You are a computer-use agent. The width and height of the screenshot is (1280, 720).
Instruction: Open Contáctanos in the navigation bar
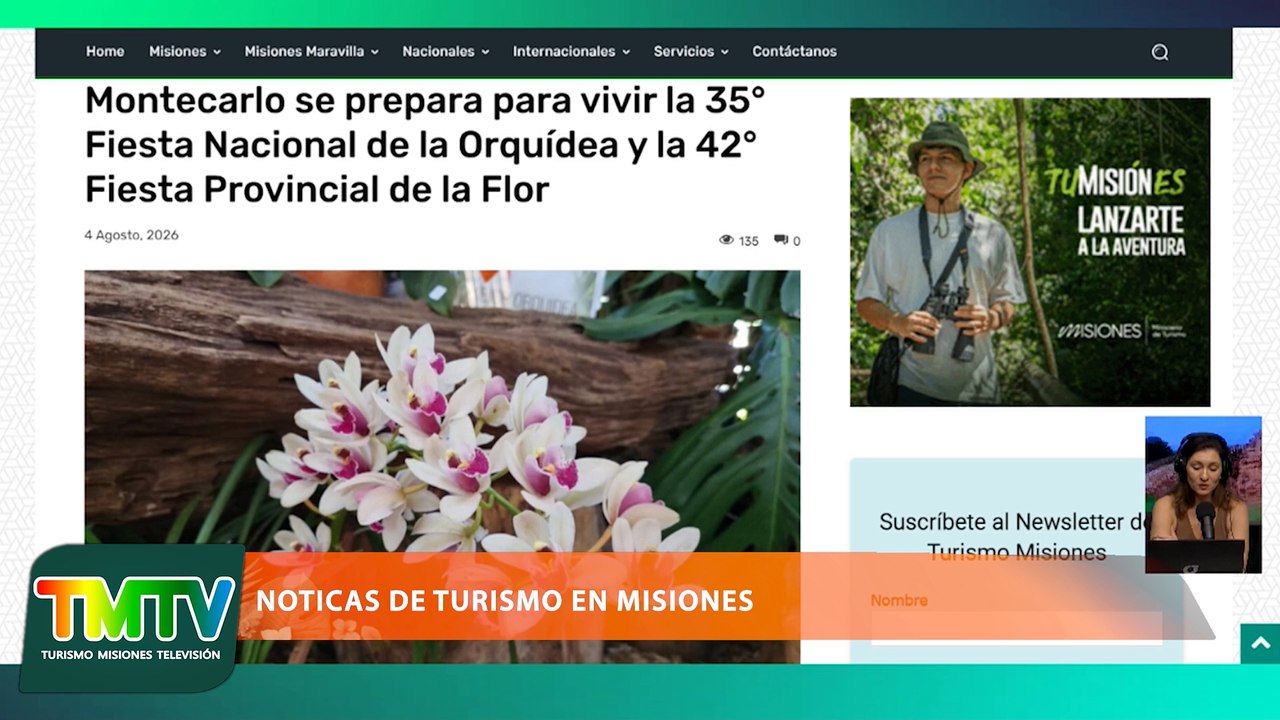point(794,51)
